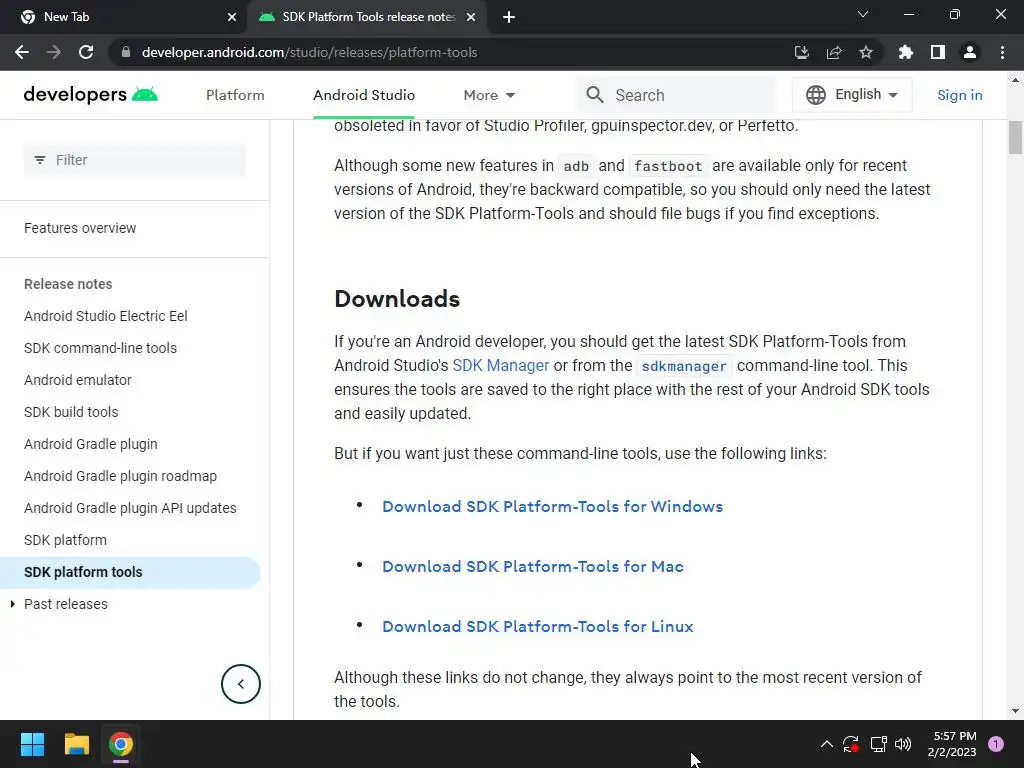Click the Chrome taskbar icon
Image resolution: width=1024 pixels, height=768 pixels.
121,744
